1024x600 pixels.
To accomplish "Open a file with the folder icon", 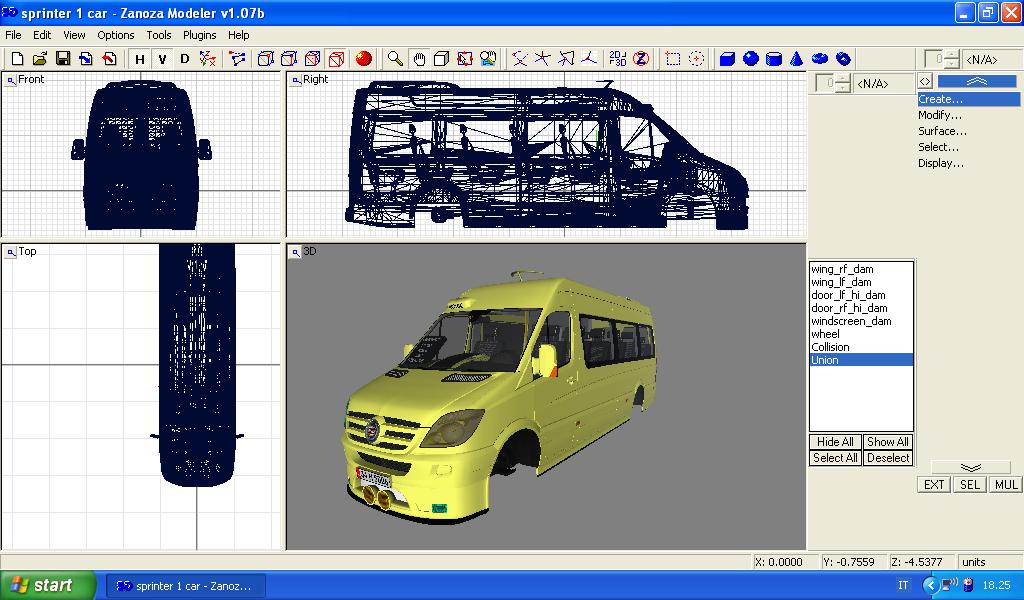I will 40,59.
